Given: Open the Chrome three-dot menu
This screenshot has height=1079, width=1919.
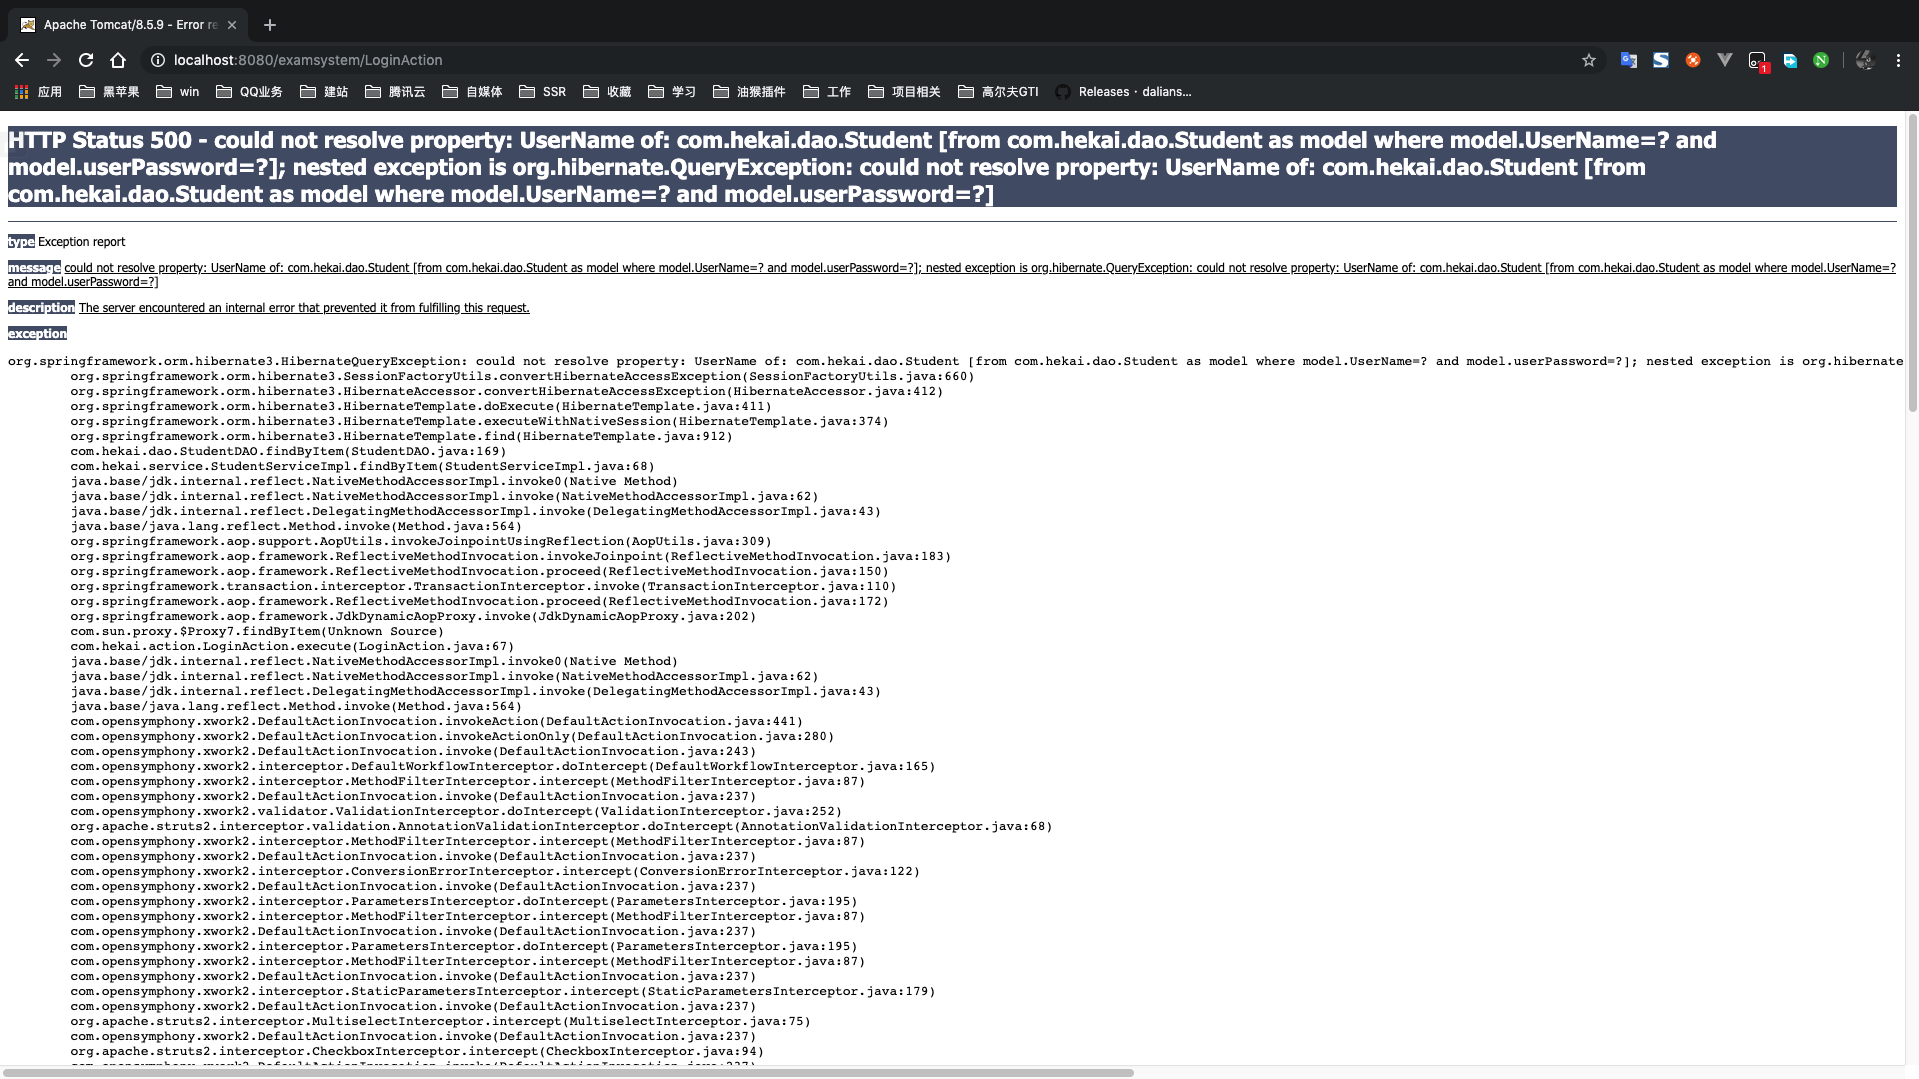Looking at the screenshot, I should (x=1898, y=60).
